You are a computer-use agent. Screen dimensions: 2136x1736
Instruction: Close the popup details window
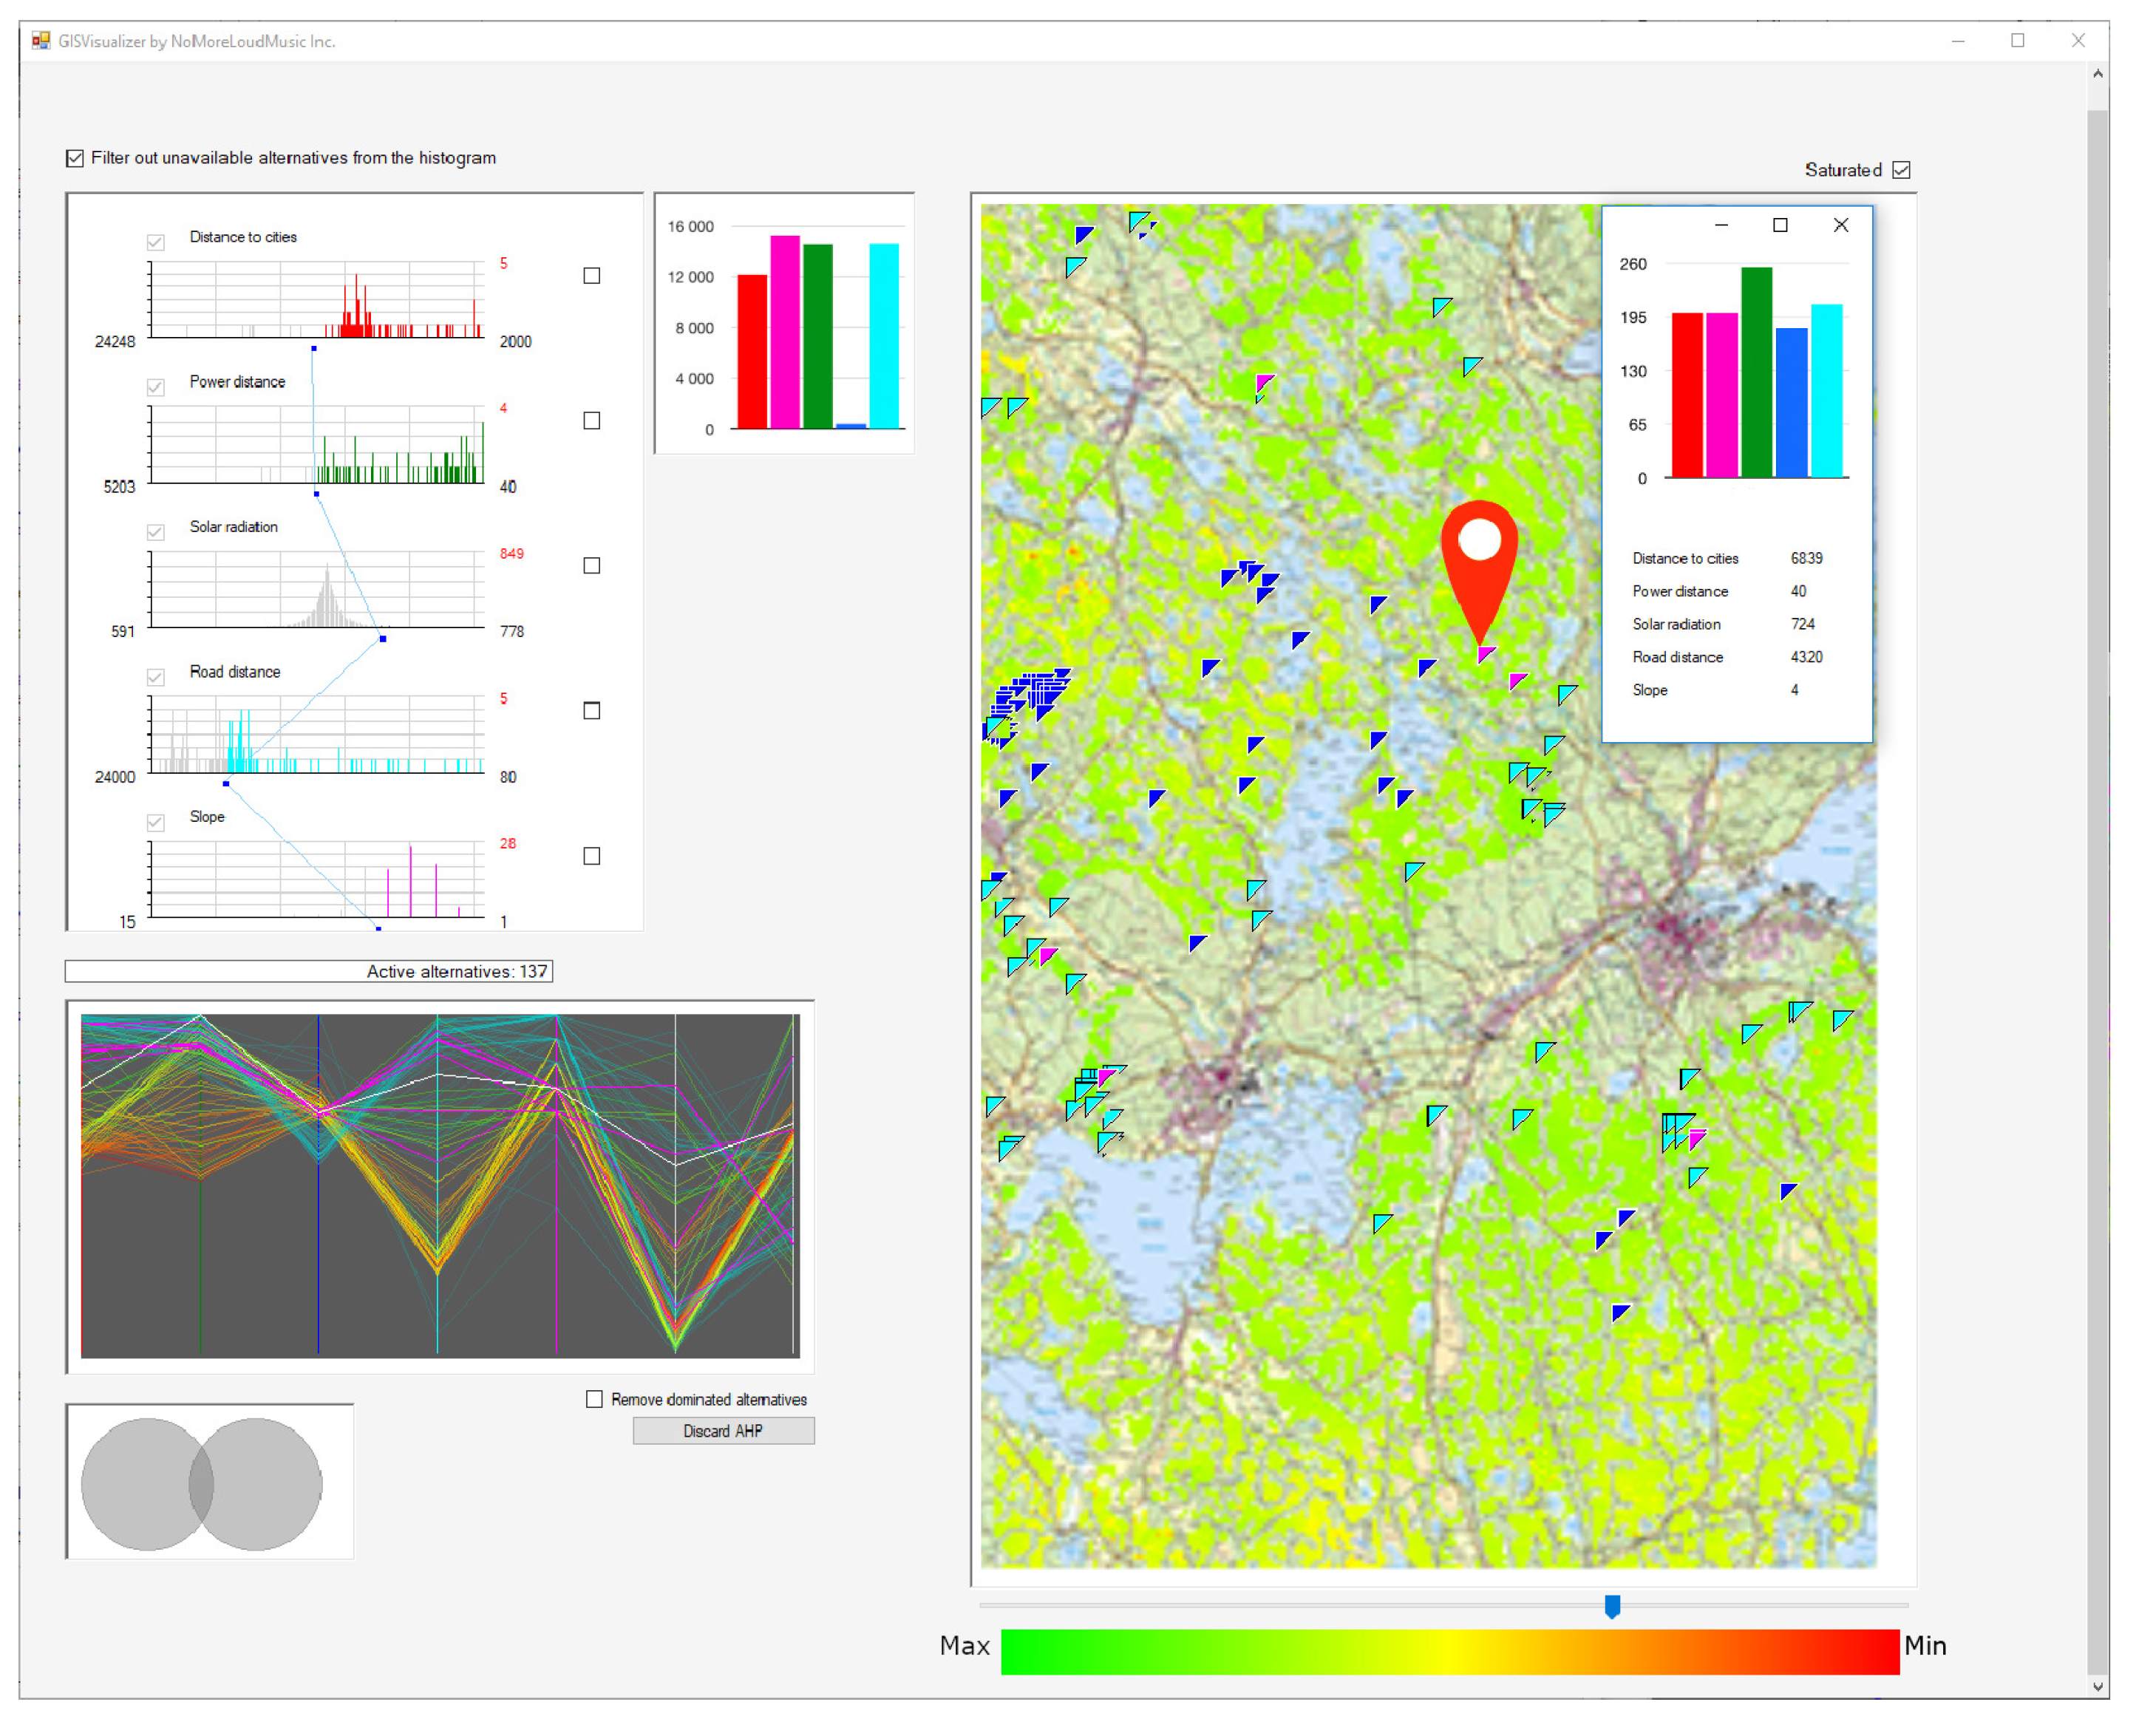(x=1840, y=225)
